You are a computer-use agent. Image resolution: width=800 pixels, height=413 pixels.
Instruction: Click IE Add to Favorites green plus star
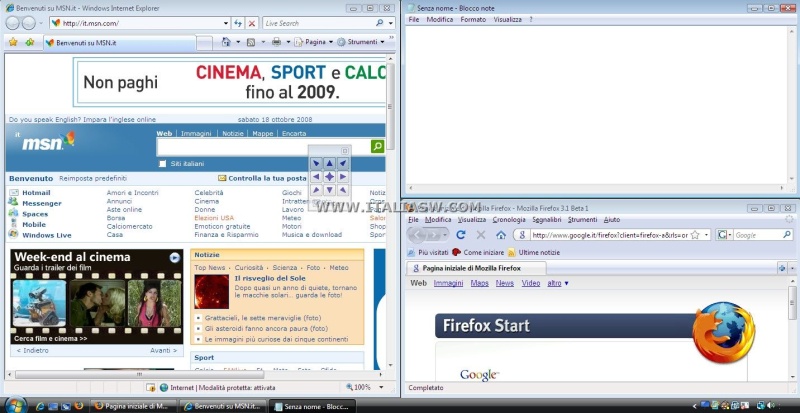pyautogui.click(x=30, y=42)
